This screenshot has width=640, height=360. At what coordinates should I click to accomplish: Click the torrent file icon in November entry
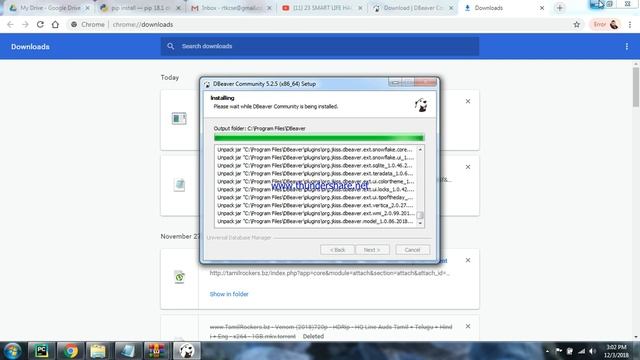[x=179, y=277]
